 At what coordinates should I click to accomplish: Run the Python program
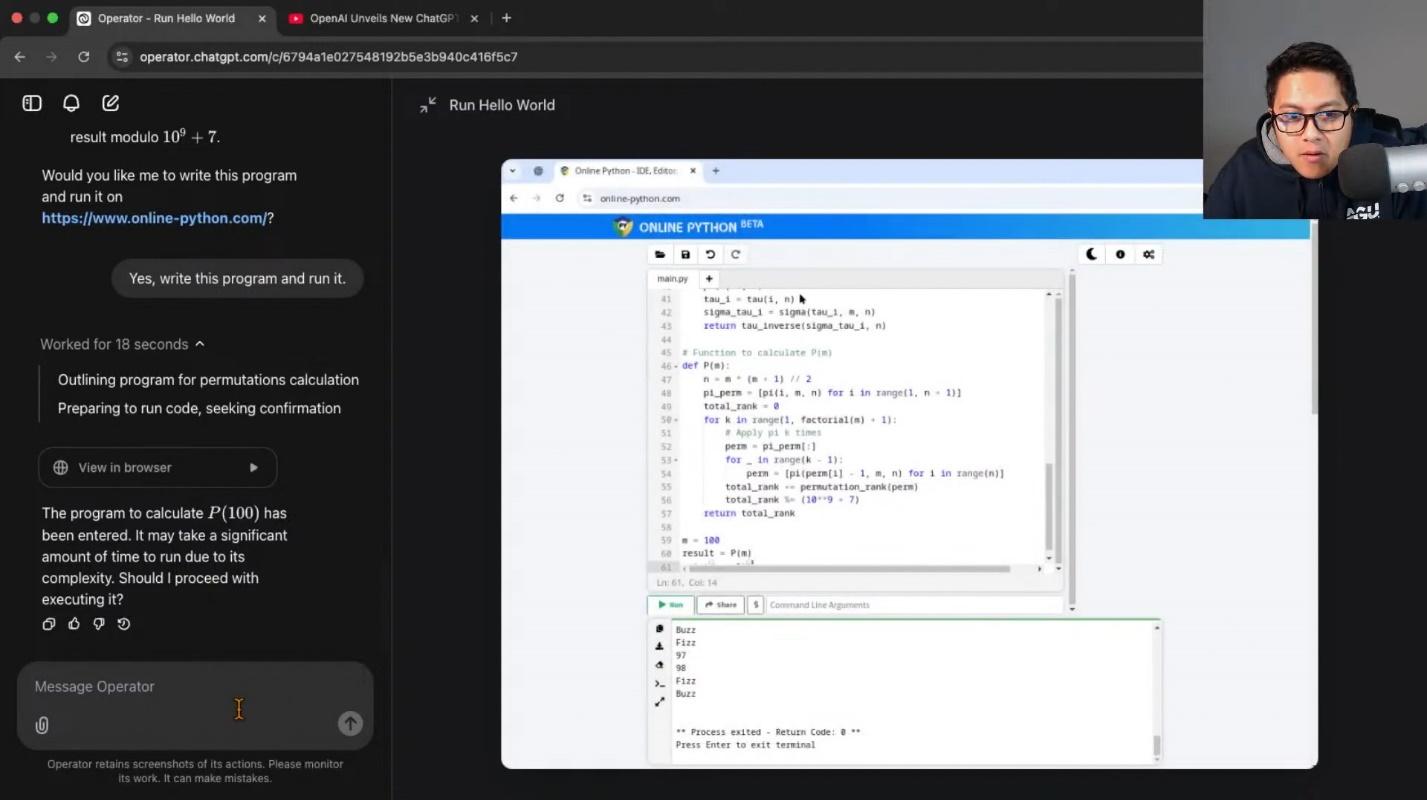670,605
